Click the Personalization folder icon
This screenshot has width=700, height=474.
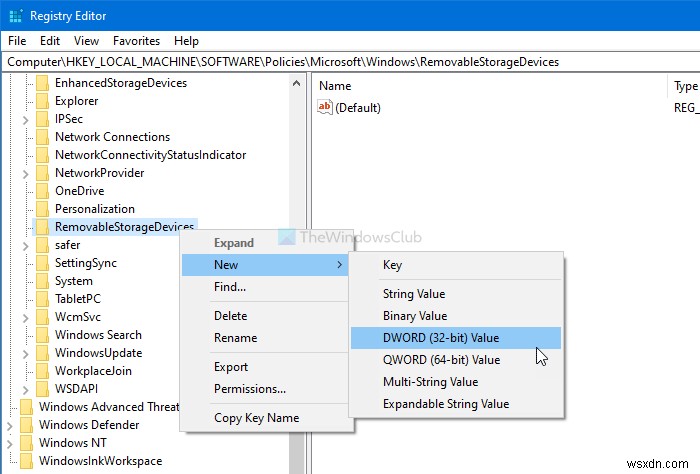[x=42, y=209]
